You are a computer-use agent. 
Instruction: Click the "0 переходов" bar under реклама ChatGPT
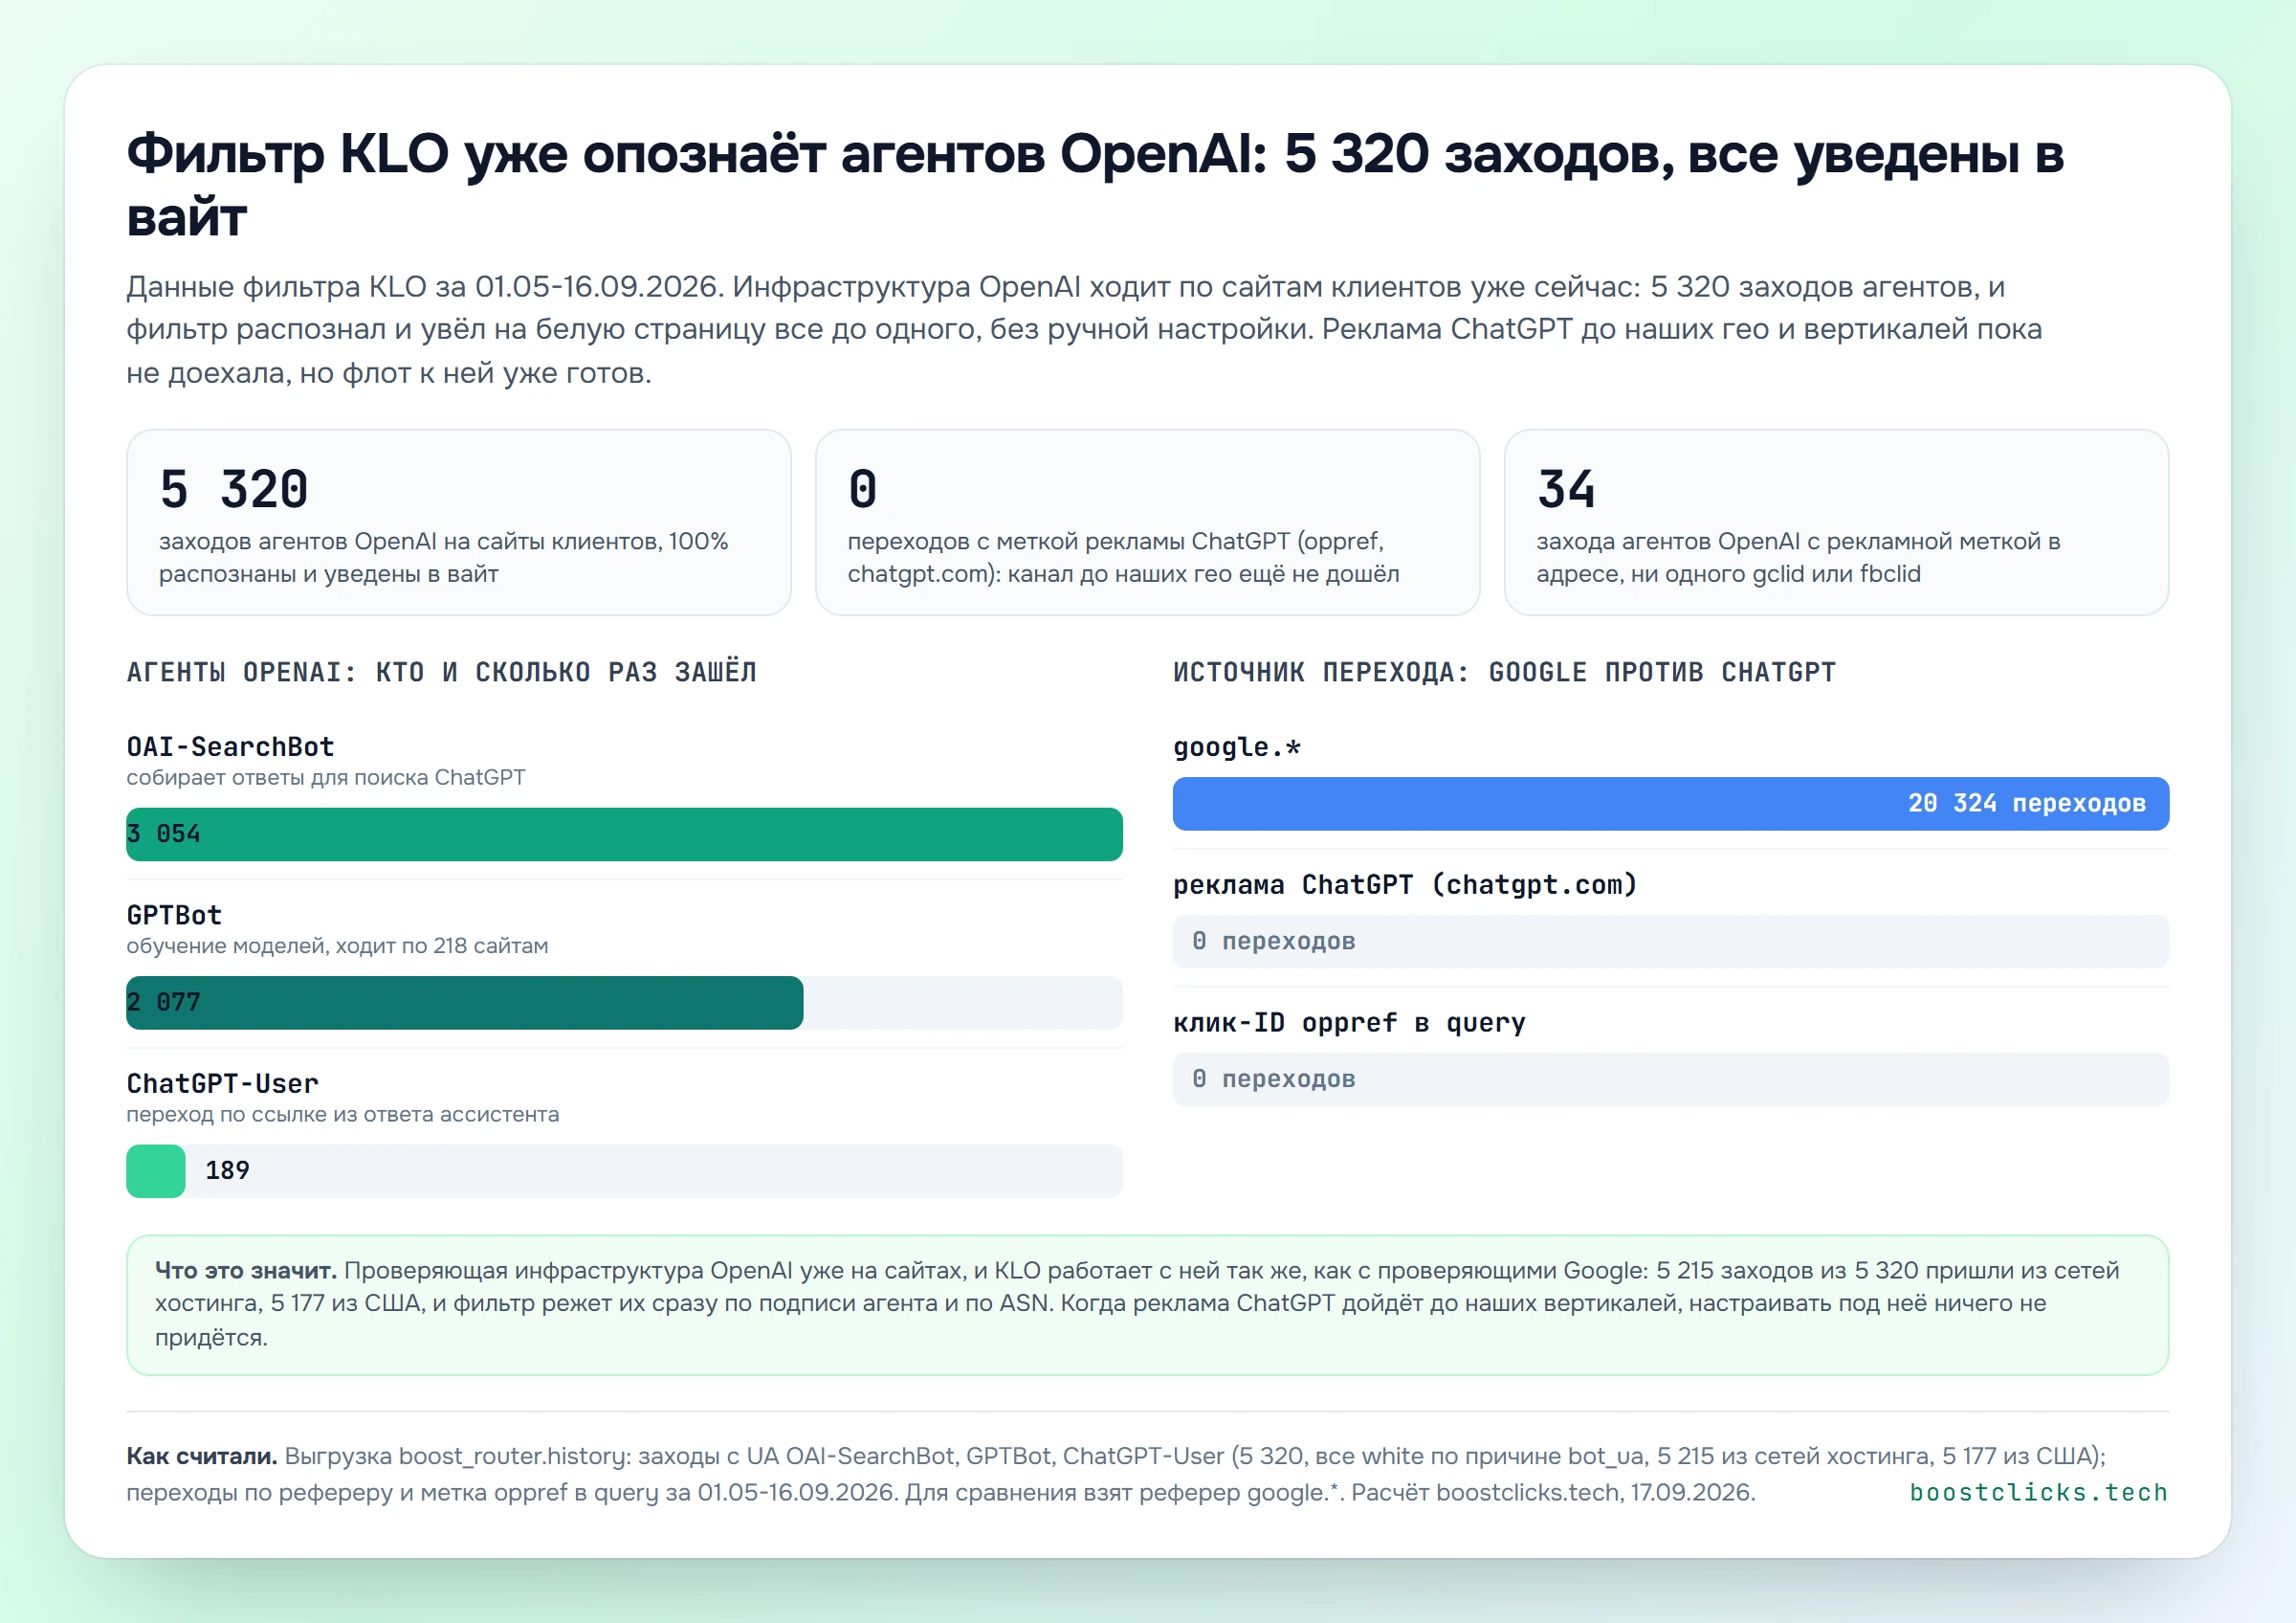pyautogui.click(x=1670, y=941)
